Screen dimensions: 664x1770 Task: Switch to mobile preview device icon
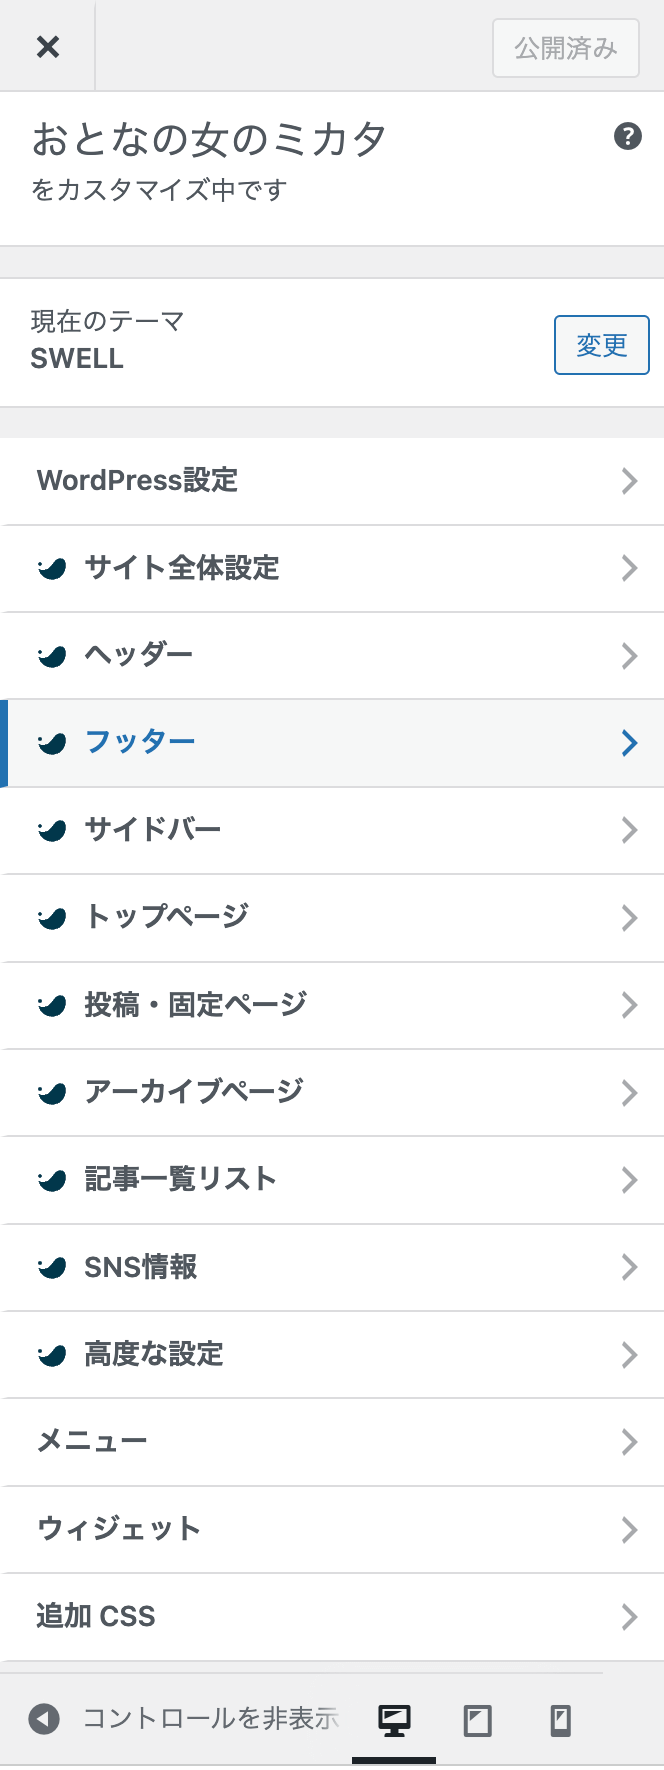coord(561,1720)
